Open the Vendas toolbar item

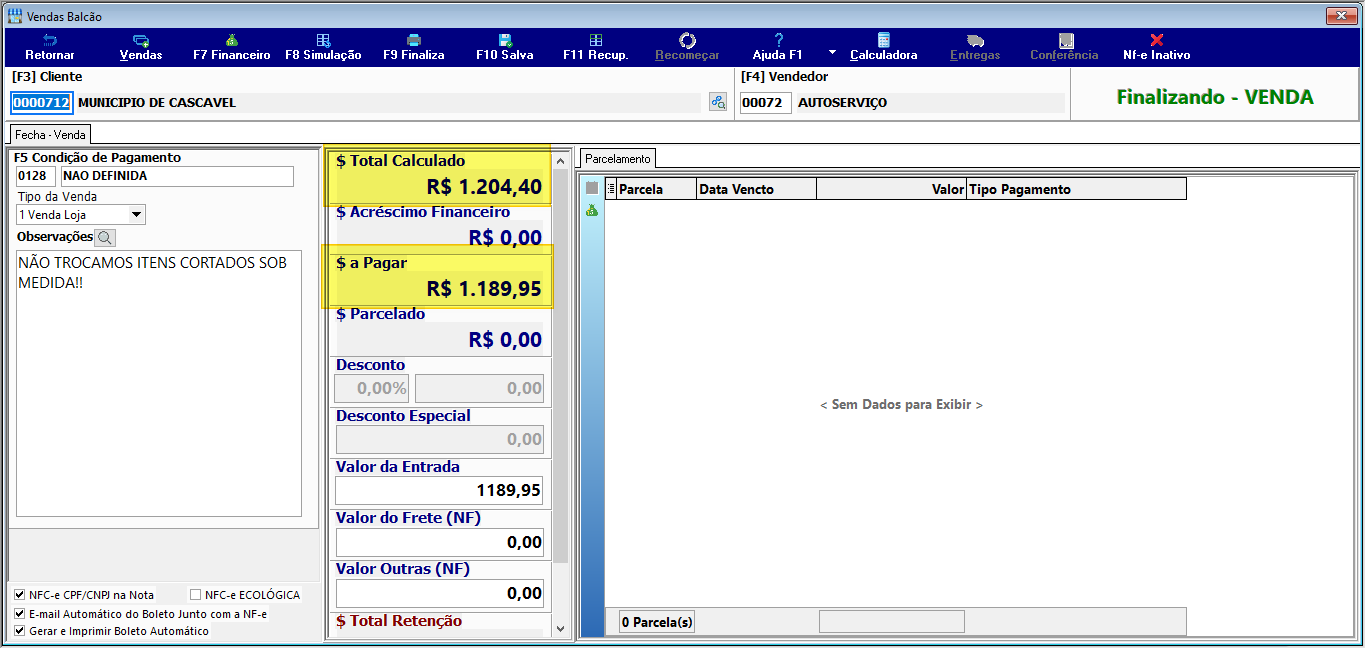click(141, 47)
